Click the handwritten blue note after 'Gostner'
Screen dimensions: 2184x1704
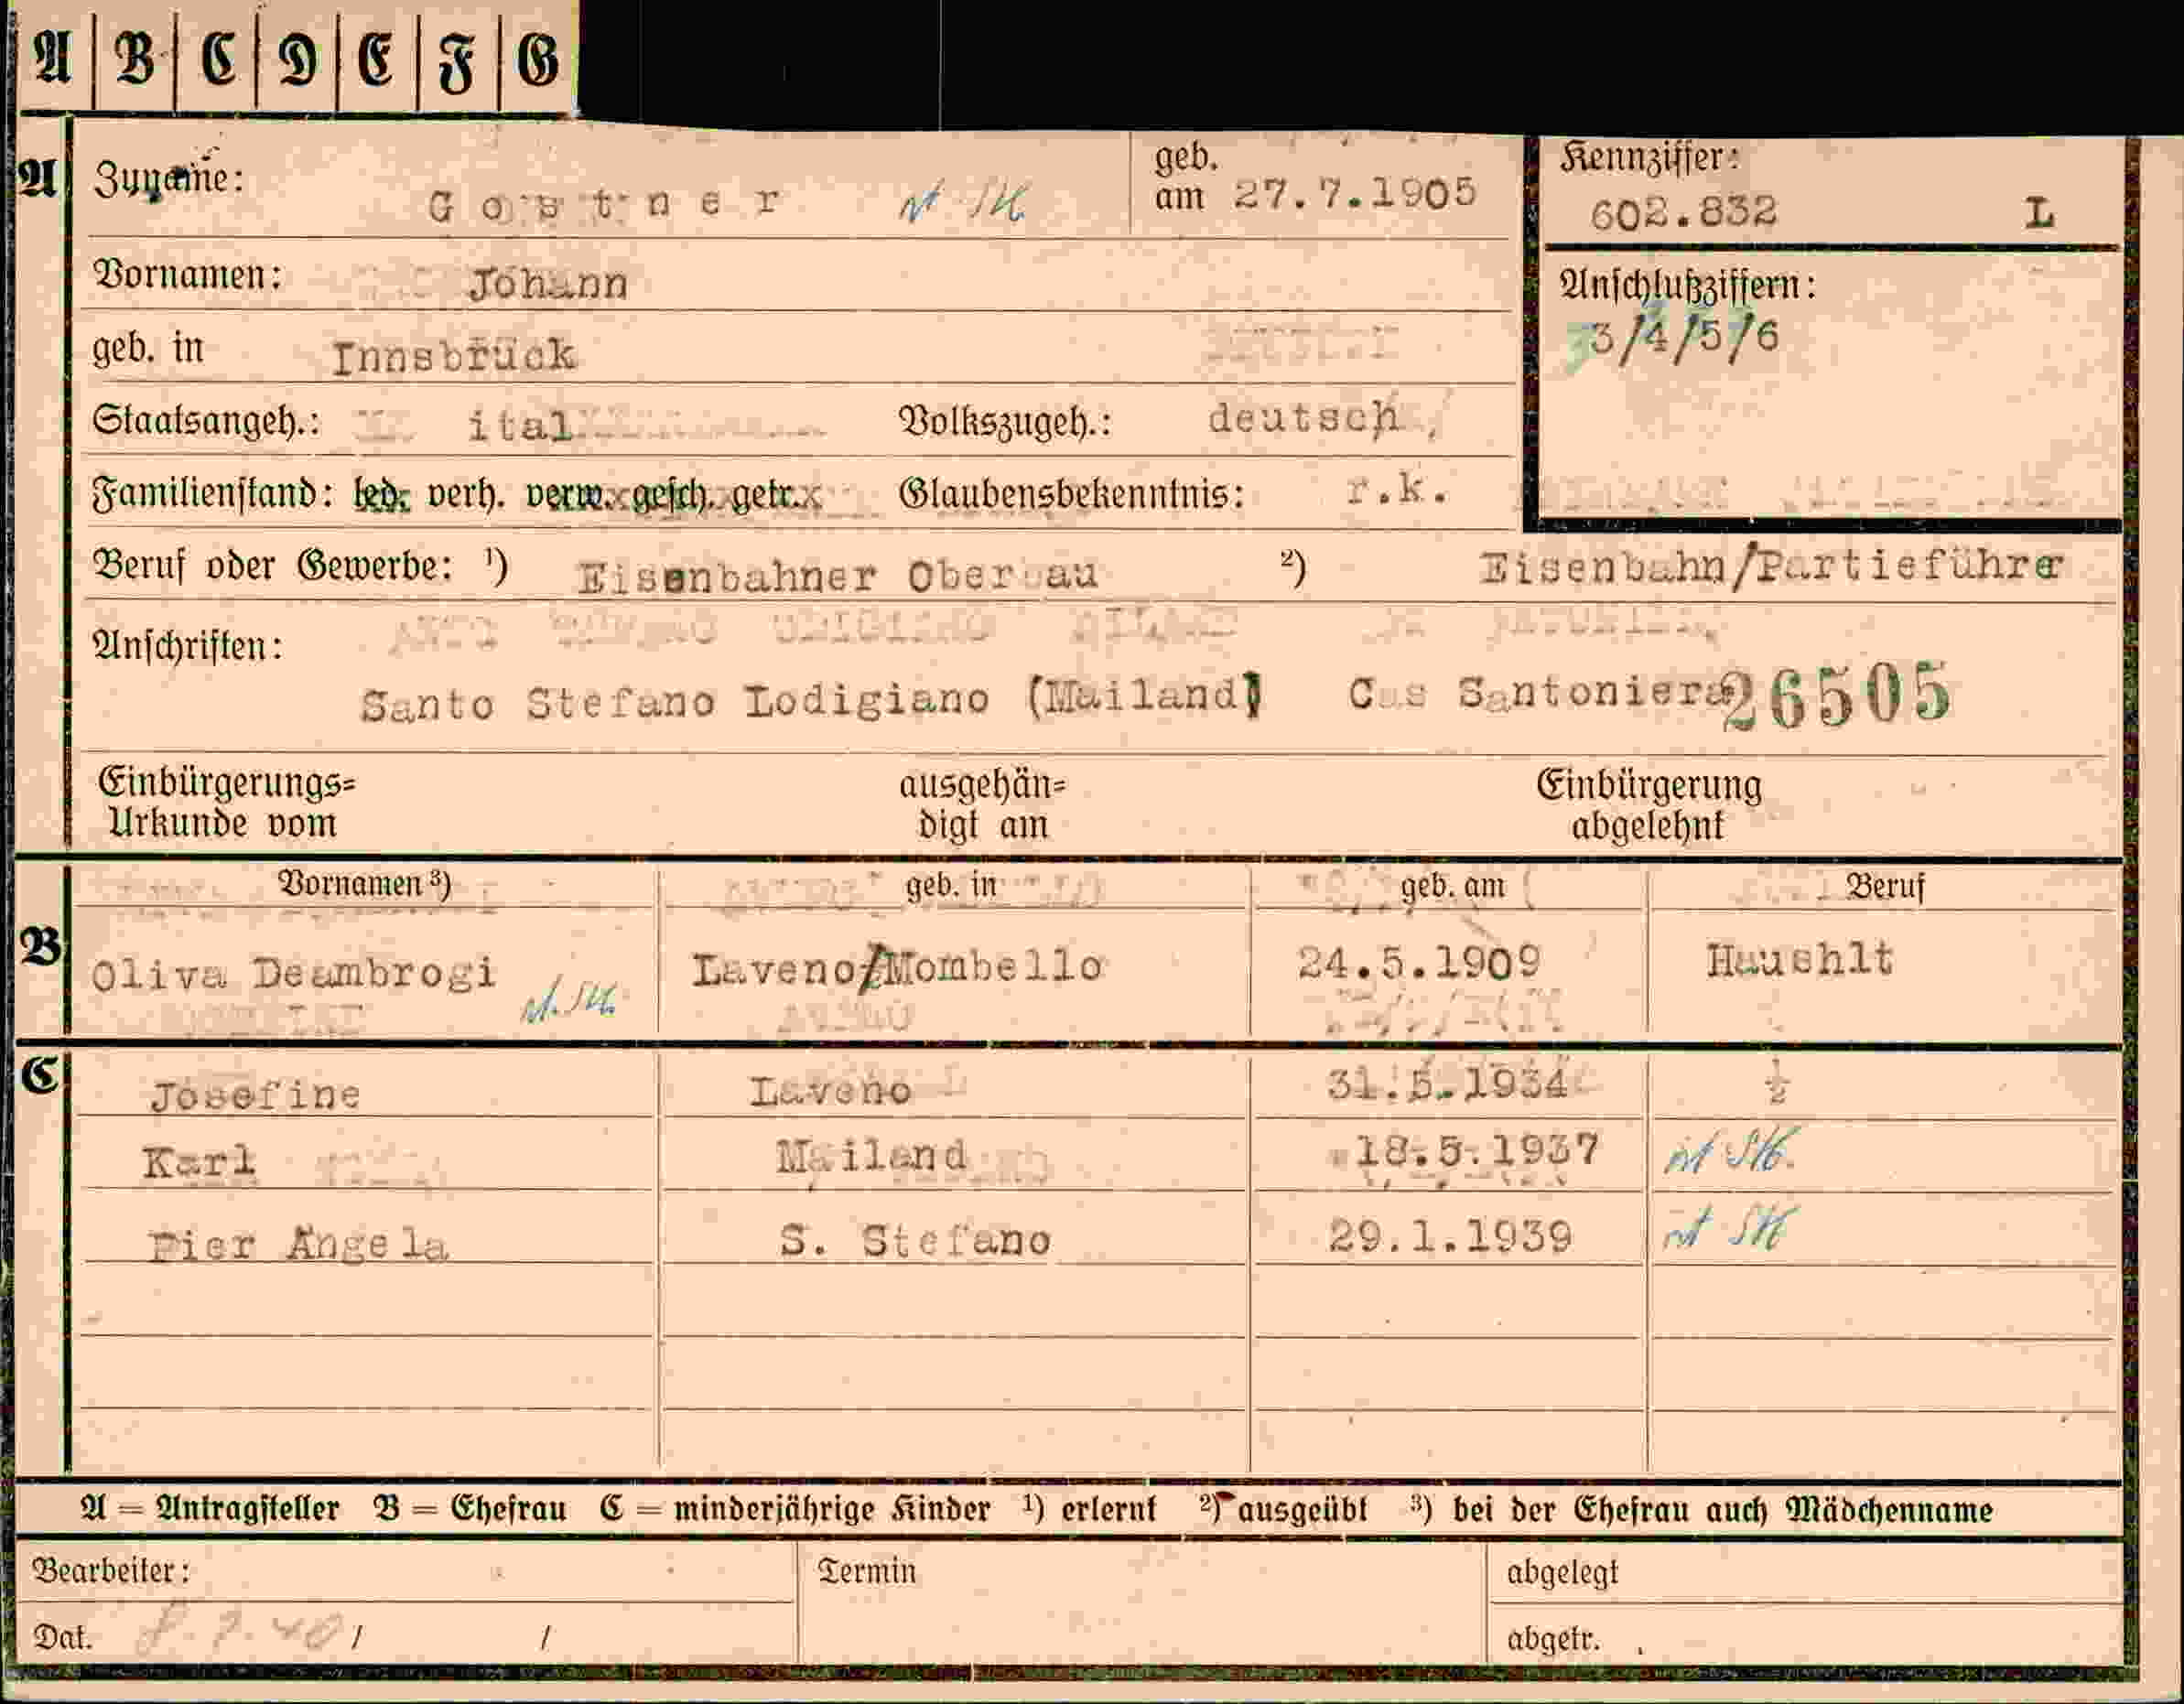pyautogui.click(x=961, y=204)
